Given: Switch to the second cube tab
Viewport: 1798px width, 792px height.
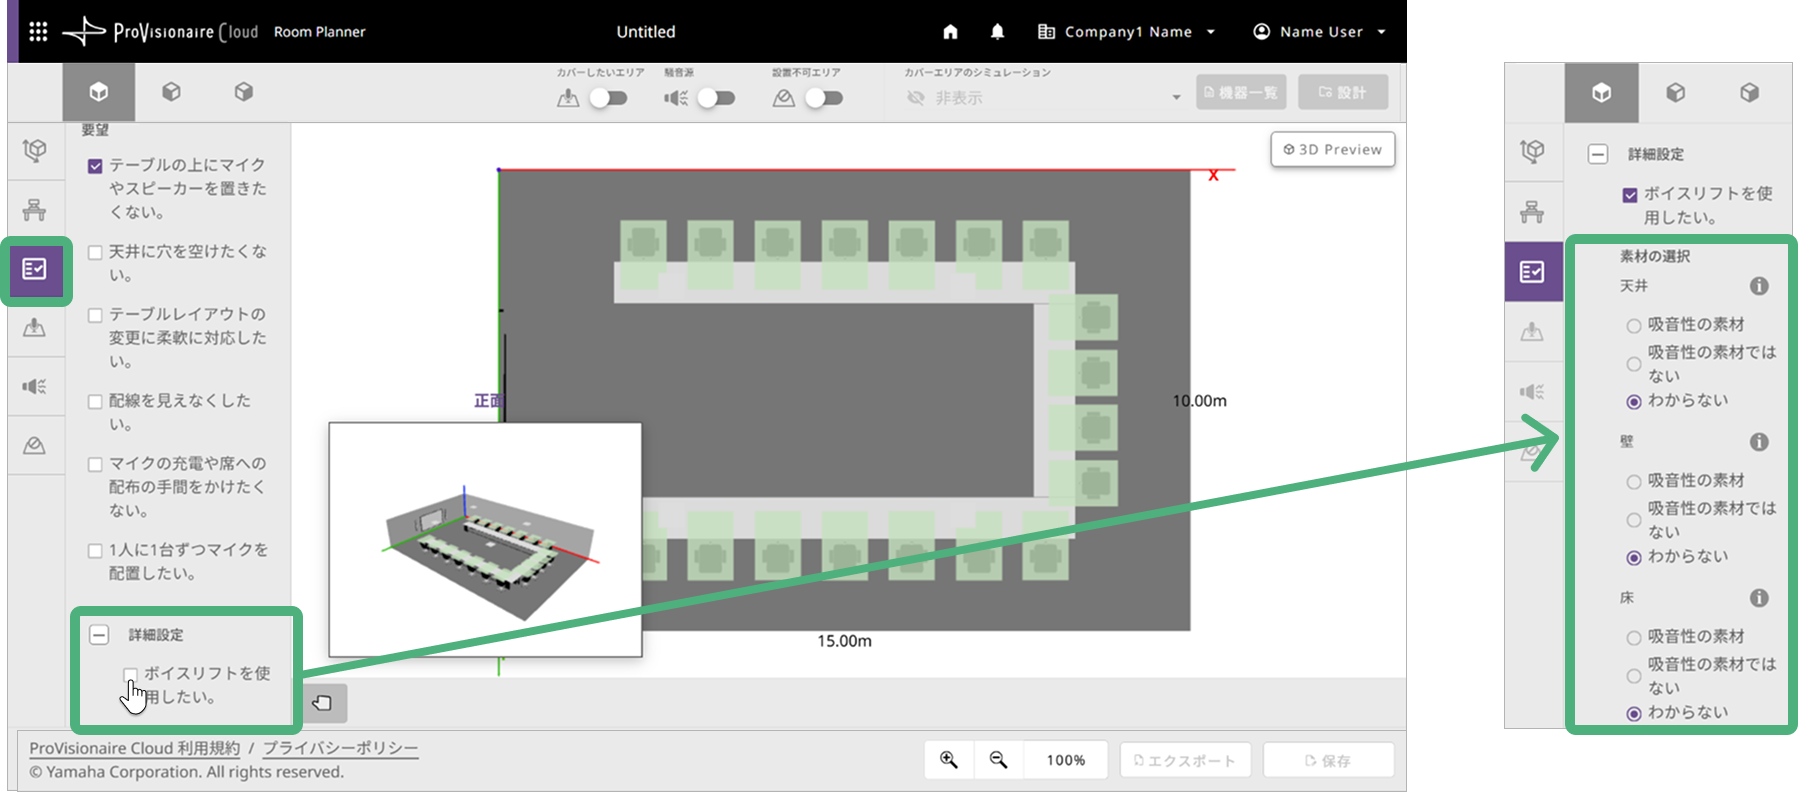Looking at the screenshot, I should click(171, 92).
